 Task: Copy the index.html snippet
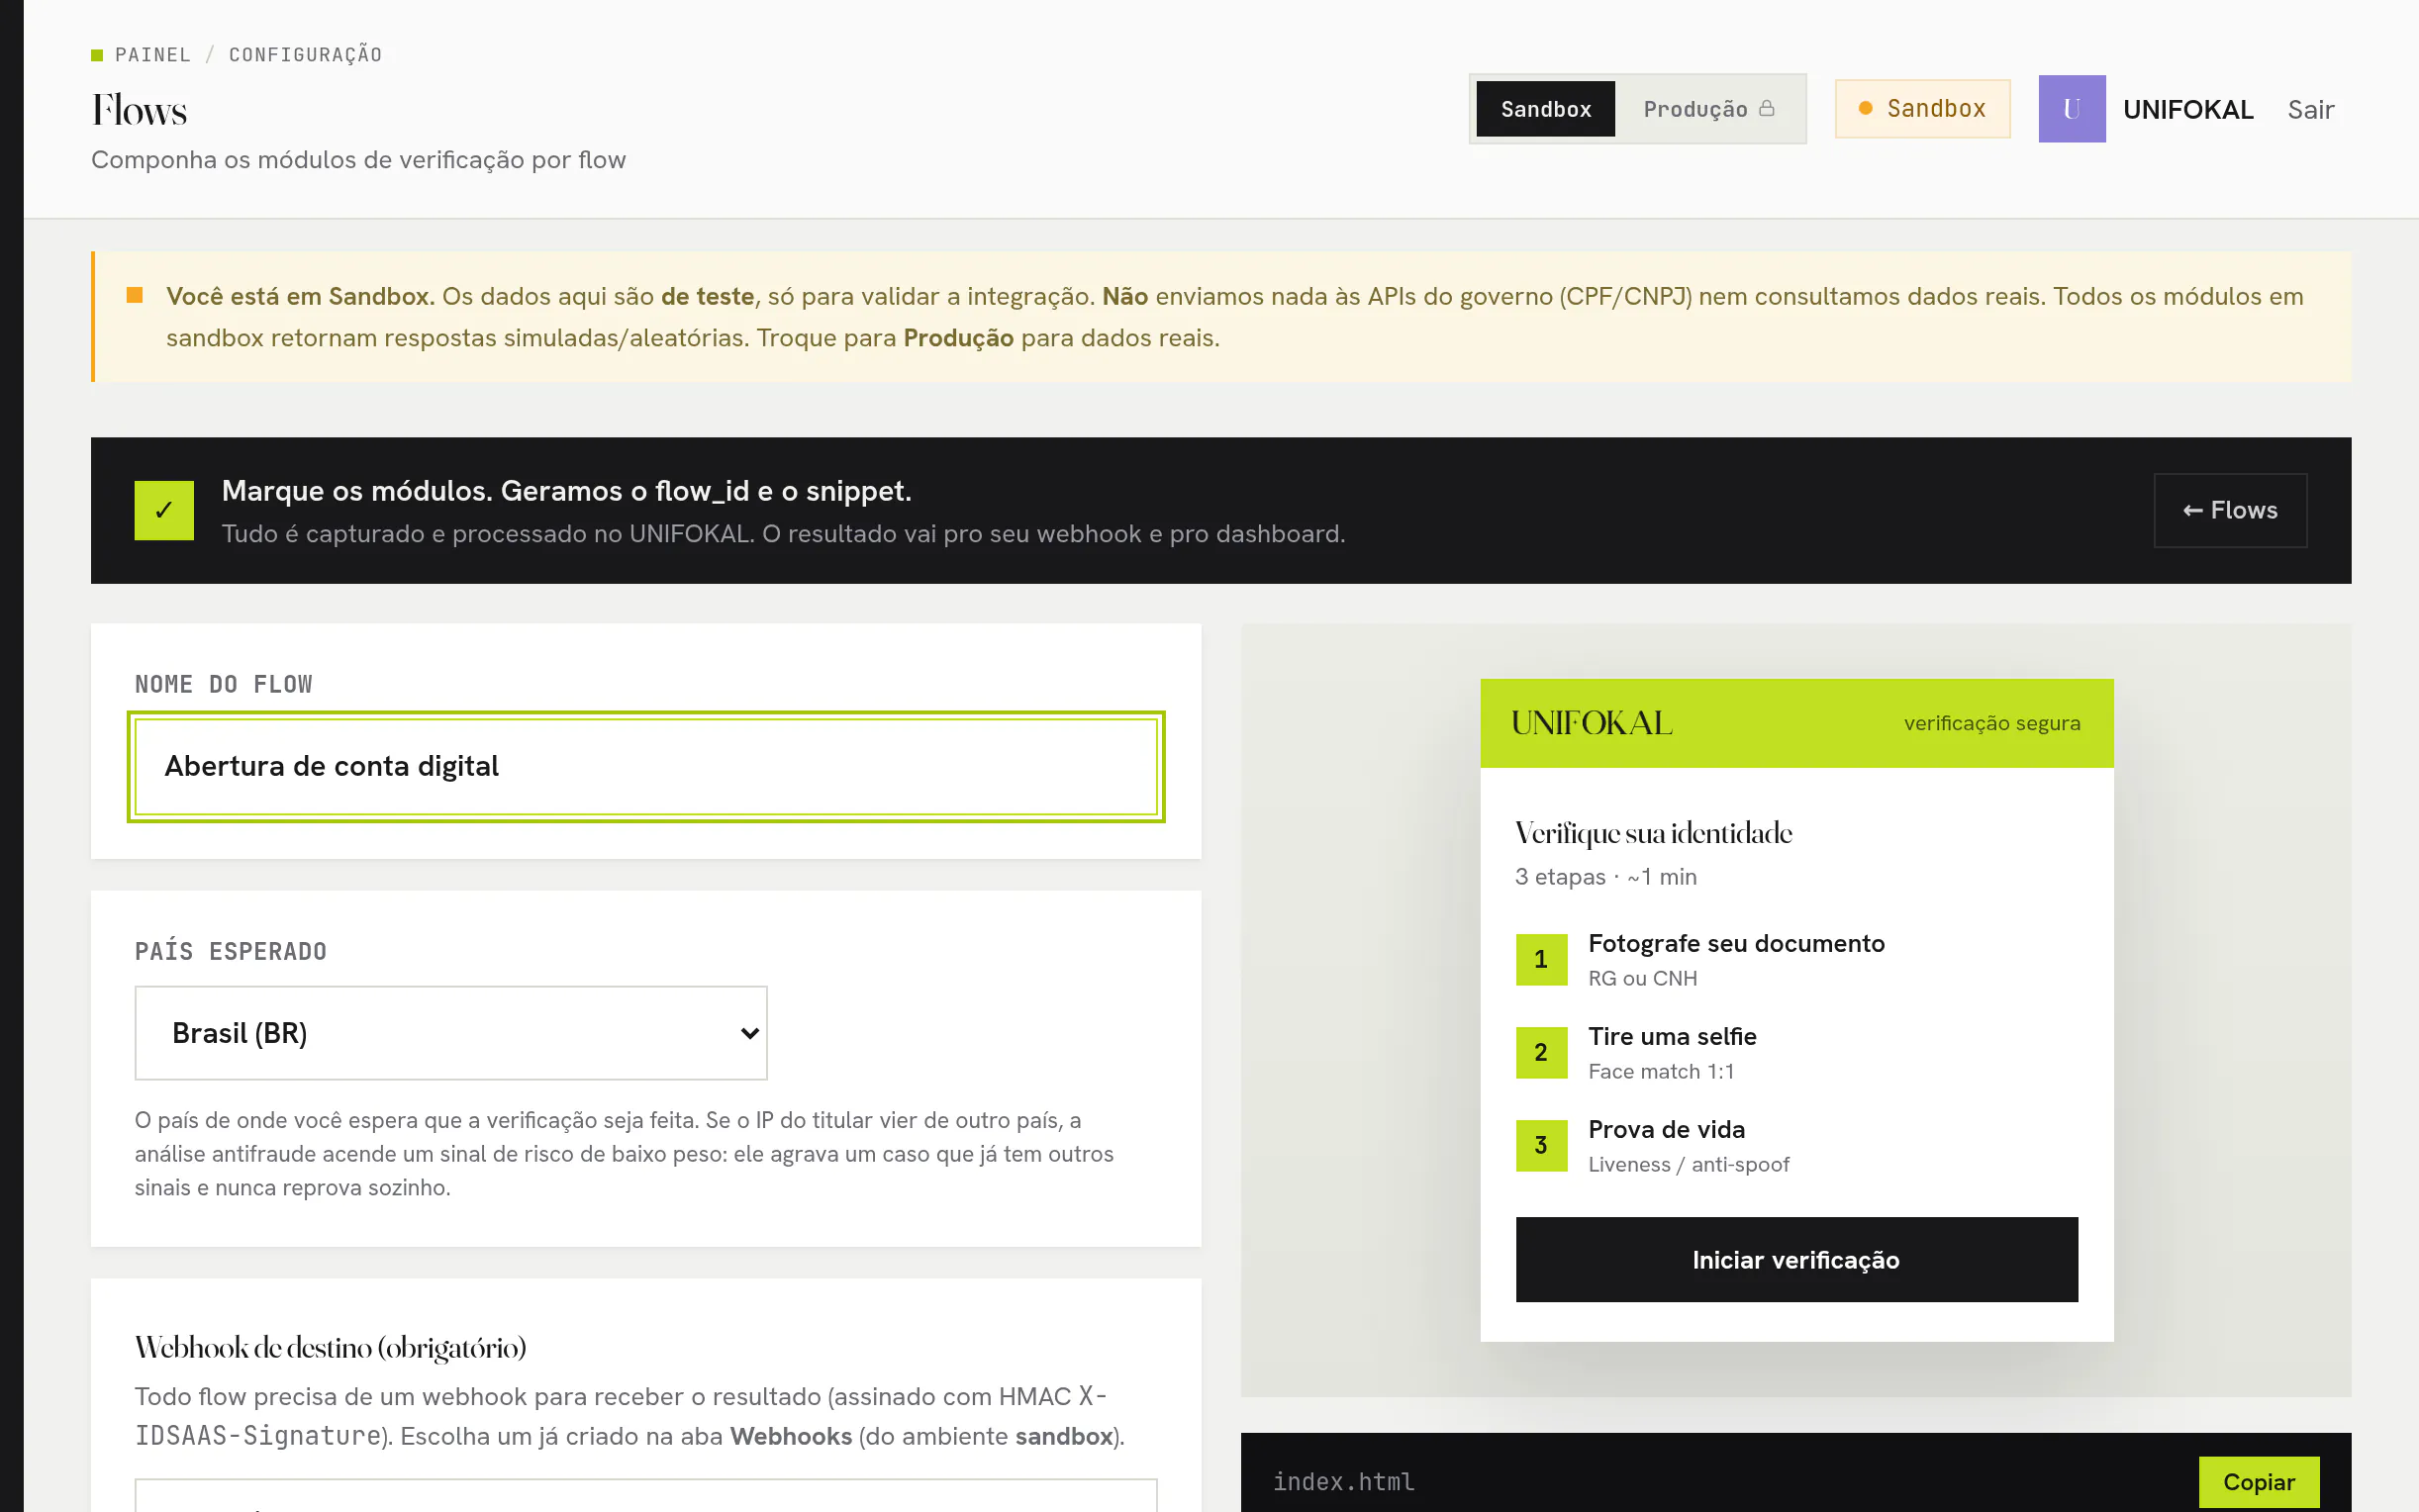tap(2258, 1481)
